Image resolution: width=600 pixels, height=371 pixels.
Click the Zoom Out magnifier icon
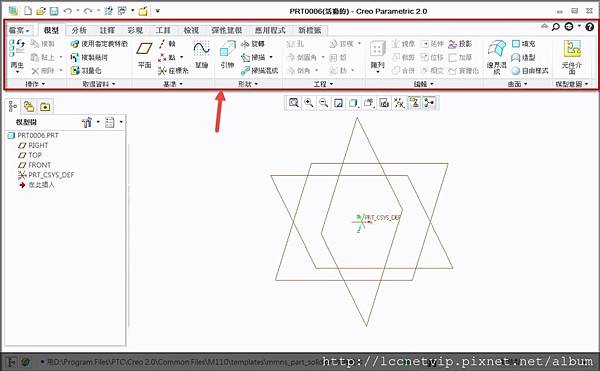coord(324,103)
